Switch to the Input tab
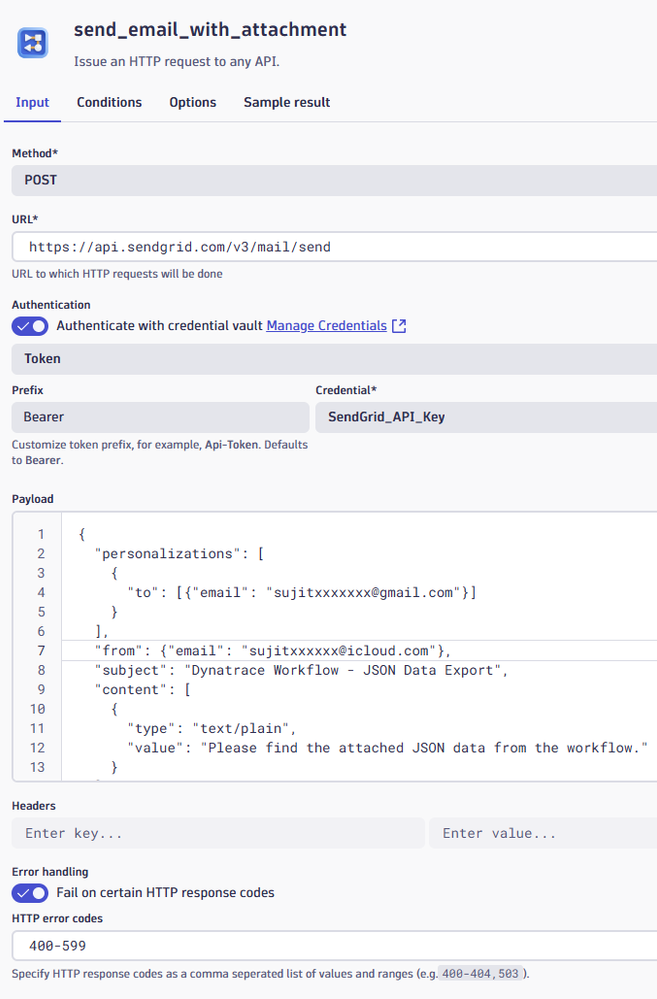 (x=32, y=103)
